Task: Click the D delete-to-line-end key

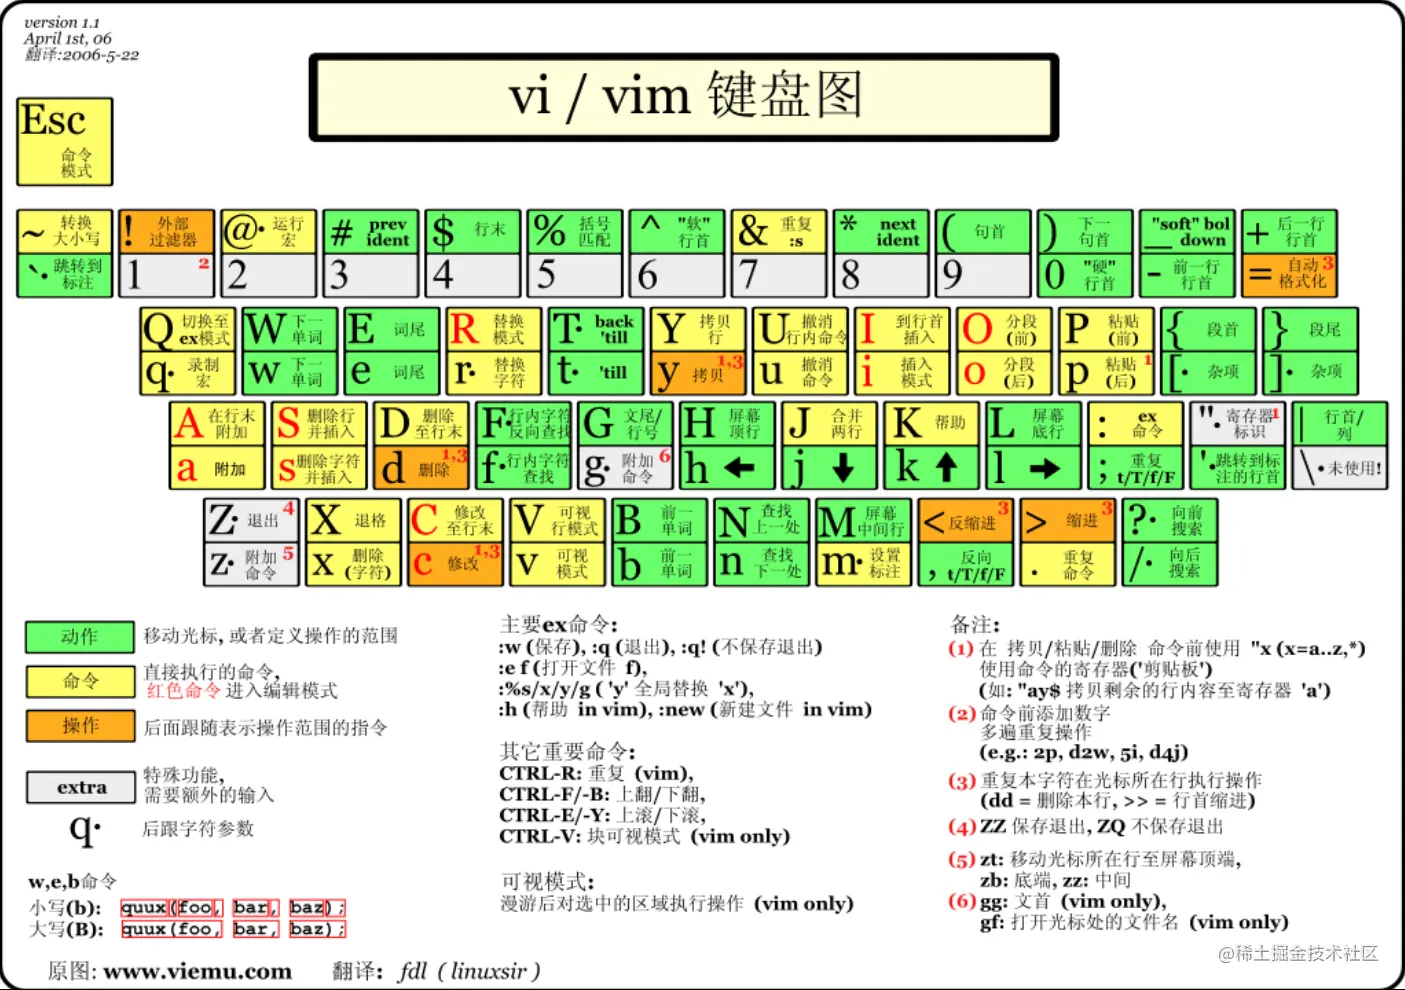Action: [x=421, y=421]
